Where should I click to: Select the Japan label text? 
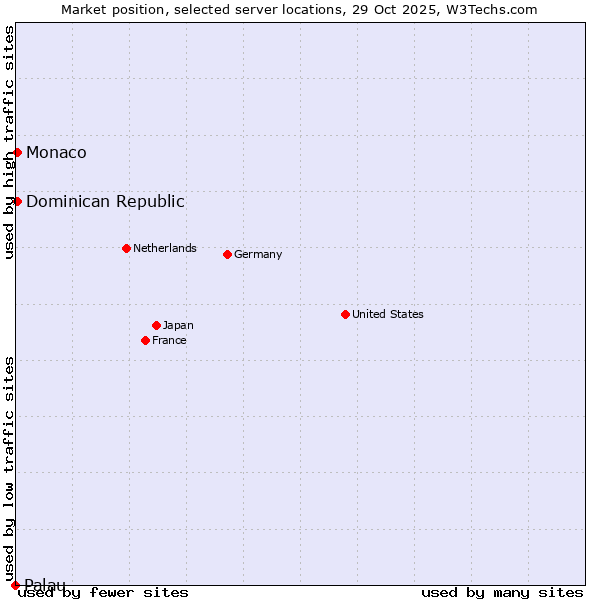coord(178,325)
